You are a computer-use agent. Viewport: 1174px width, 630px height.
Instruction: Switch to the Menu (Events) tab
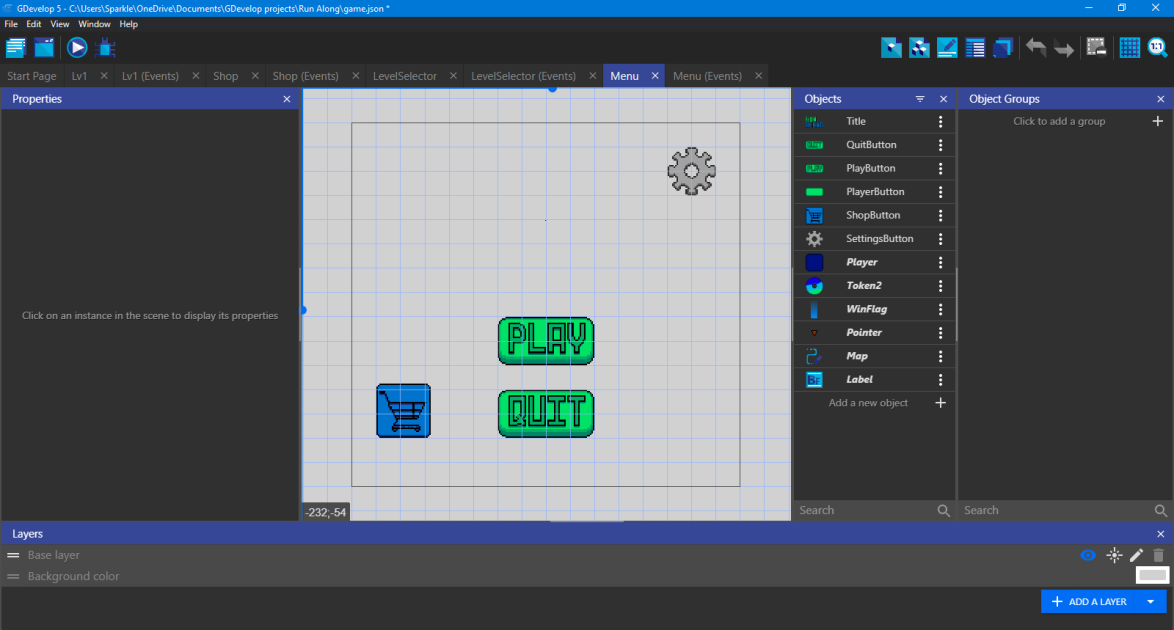708,76
